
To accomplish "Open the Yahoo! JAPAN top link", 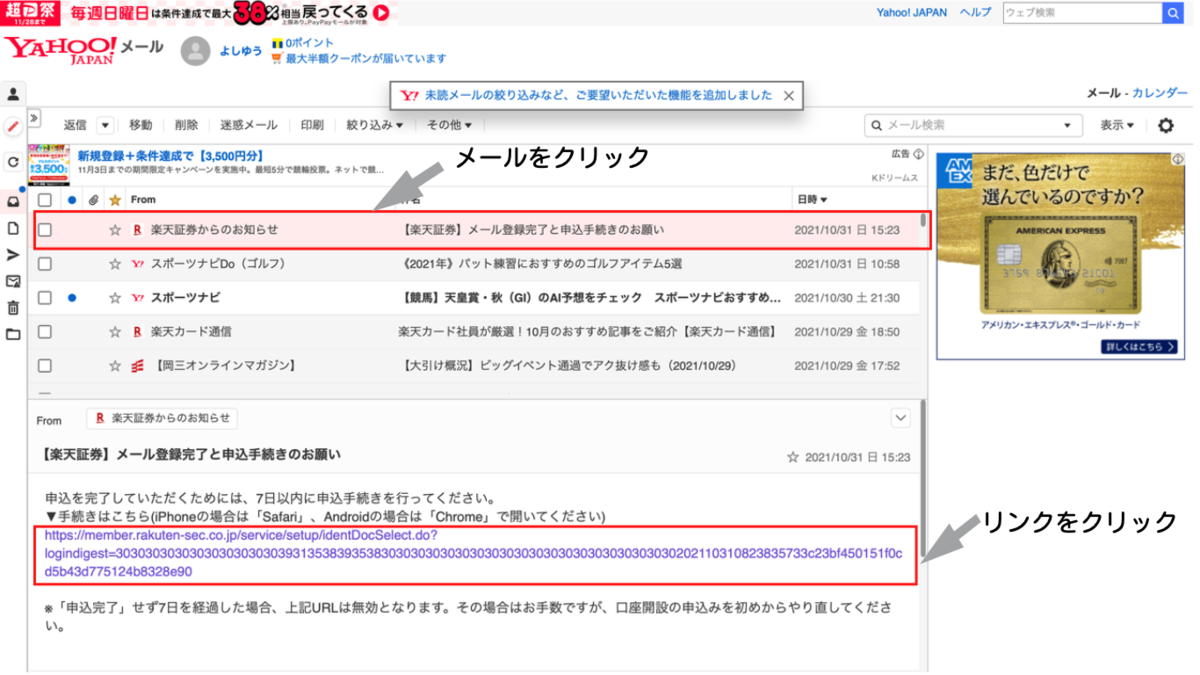I will tap(912, 13).
